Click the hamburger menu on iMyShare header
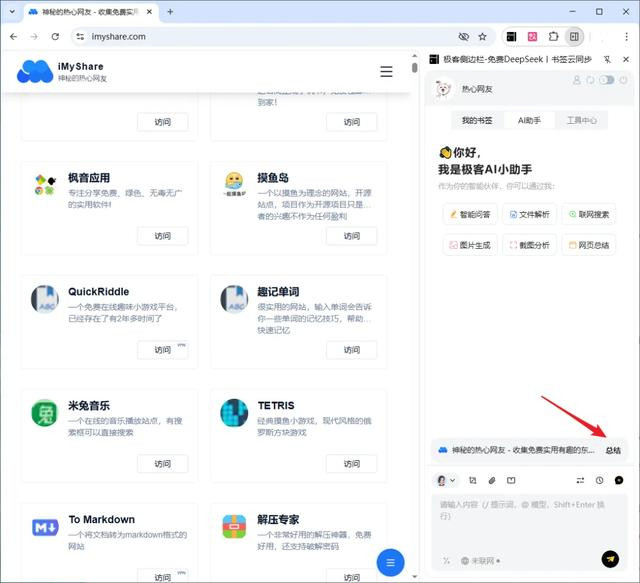Image resolution: width=640 pixels, height=583 pixels. (386, 71)
